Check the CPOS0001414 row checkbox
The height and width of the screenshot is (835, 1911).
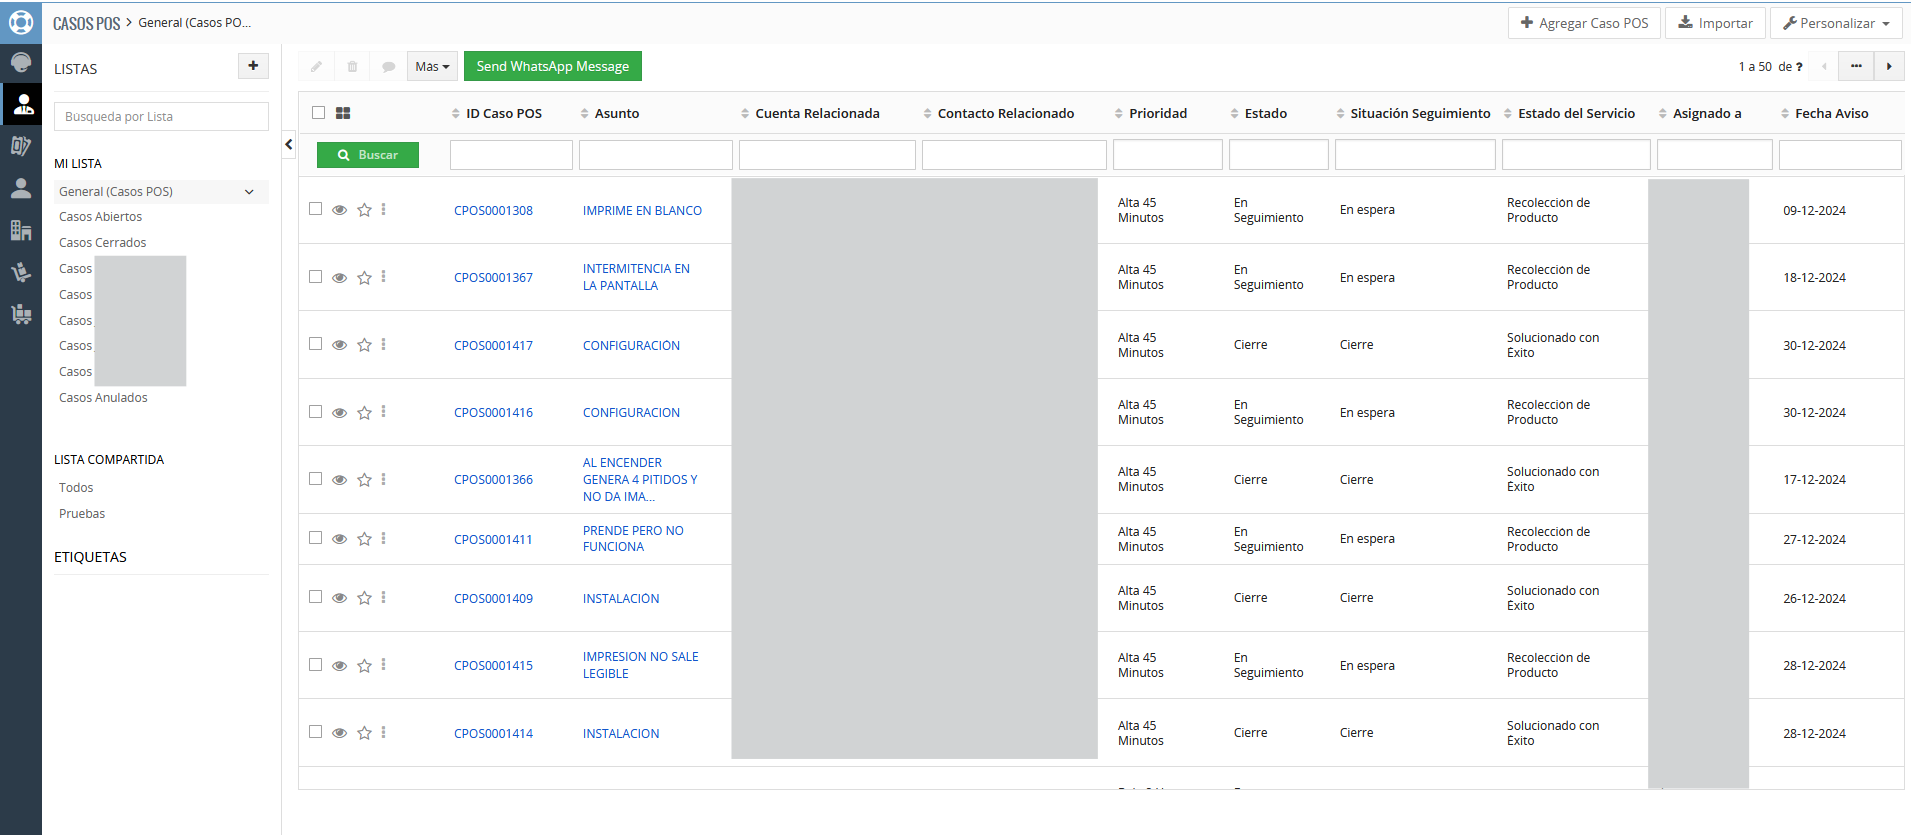[x=316, y=732]
